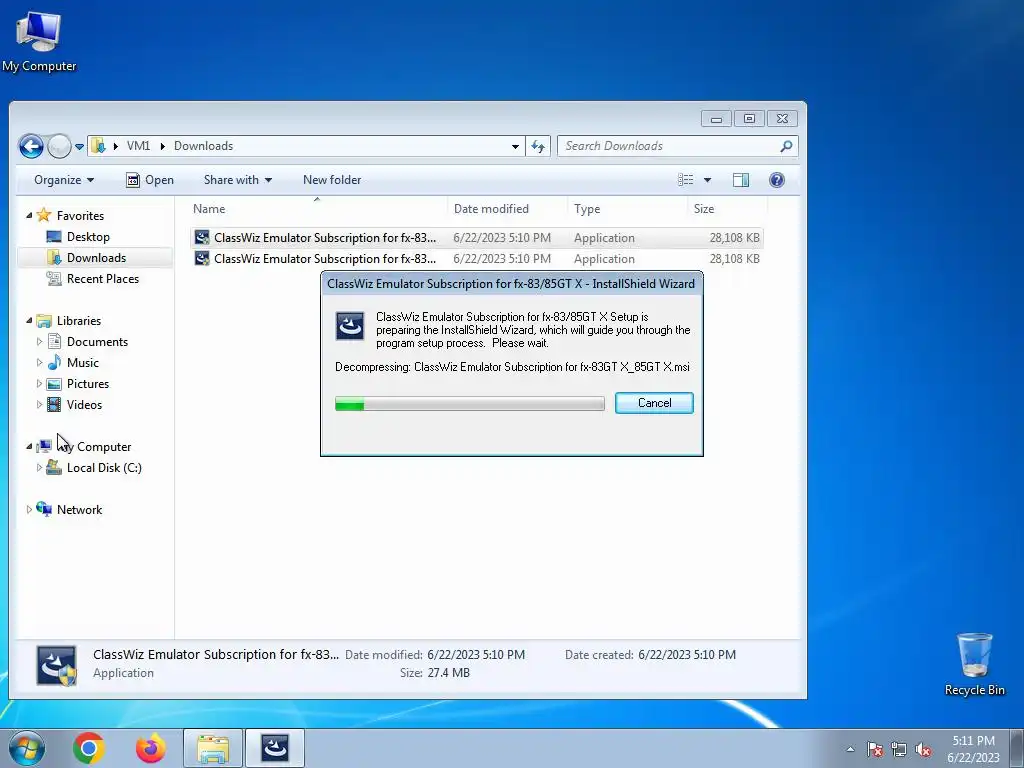Open the Organize menu
Screen dimensions: 1024x768
pos(64,180)
